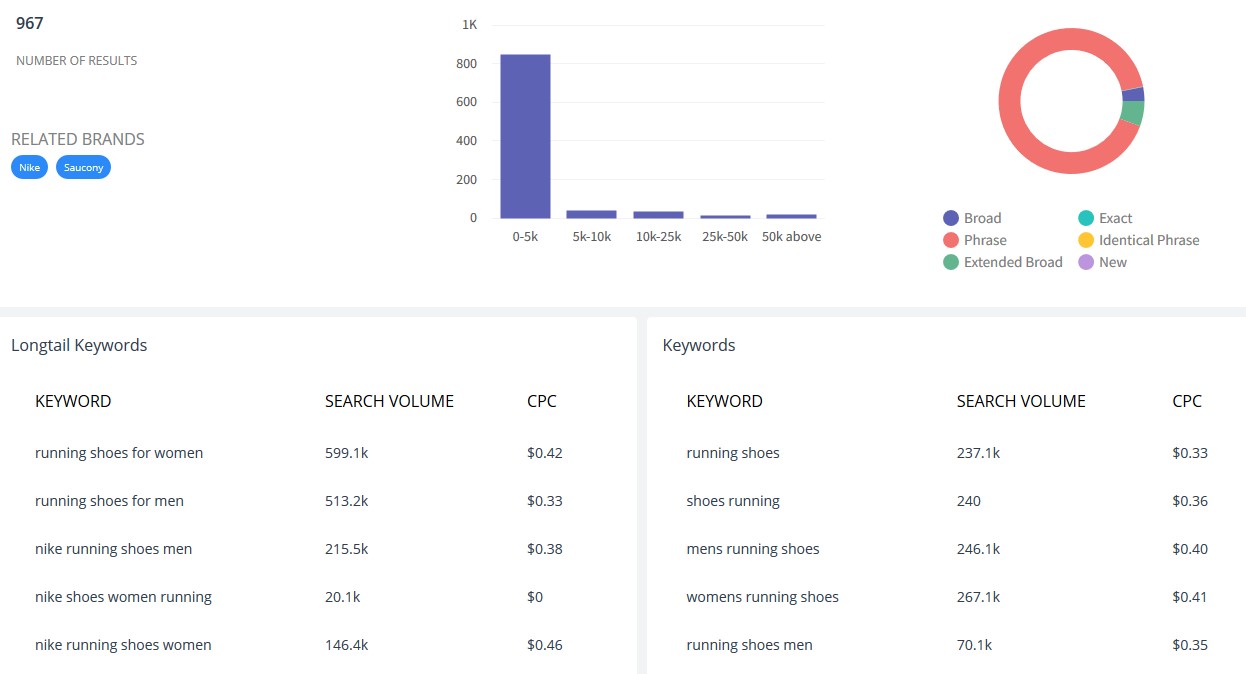Screen dimensions: 1246x674
Task: Toggle the New legend entry
Action: (1102, 262)
